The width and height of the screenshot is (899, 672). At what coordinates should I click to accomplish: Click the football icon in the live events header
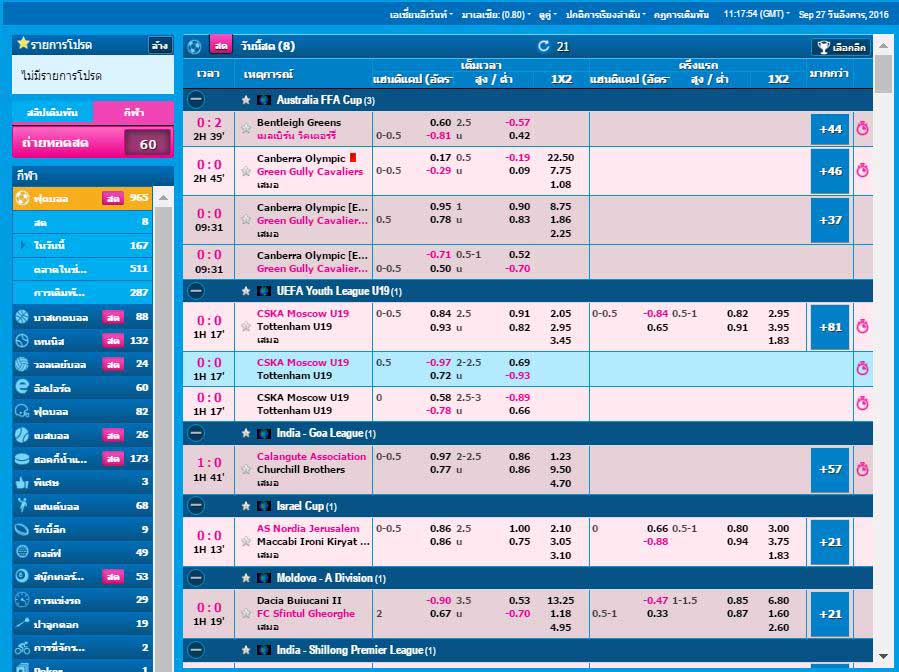194,46
